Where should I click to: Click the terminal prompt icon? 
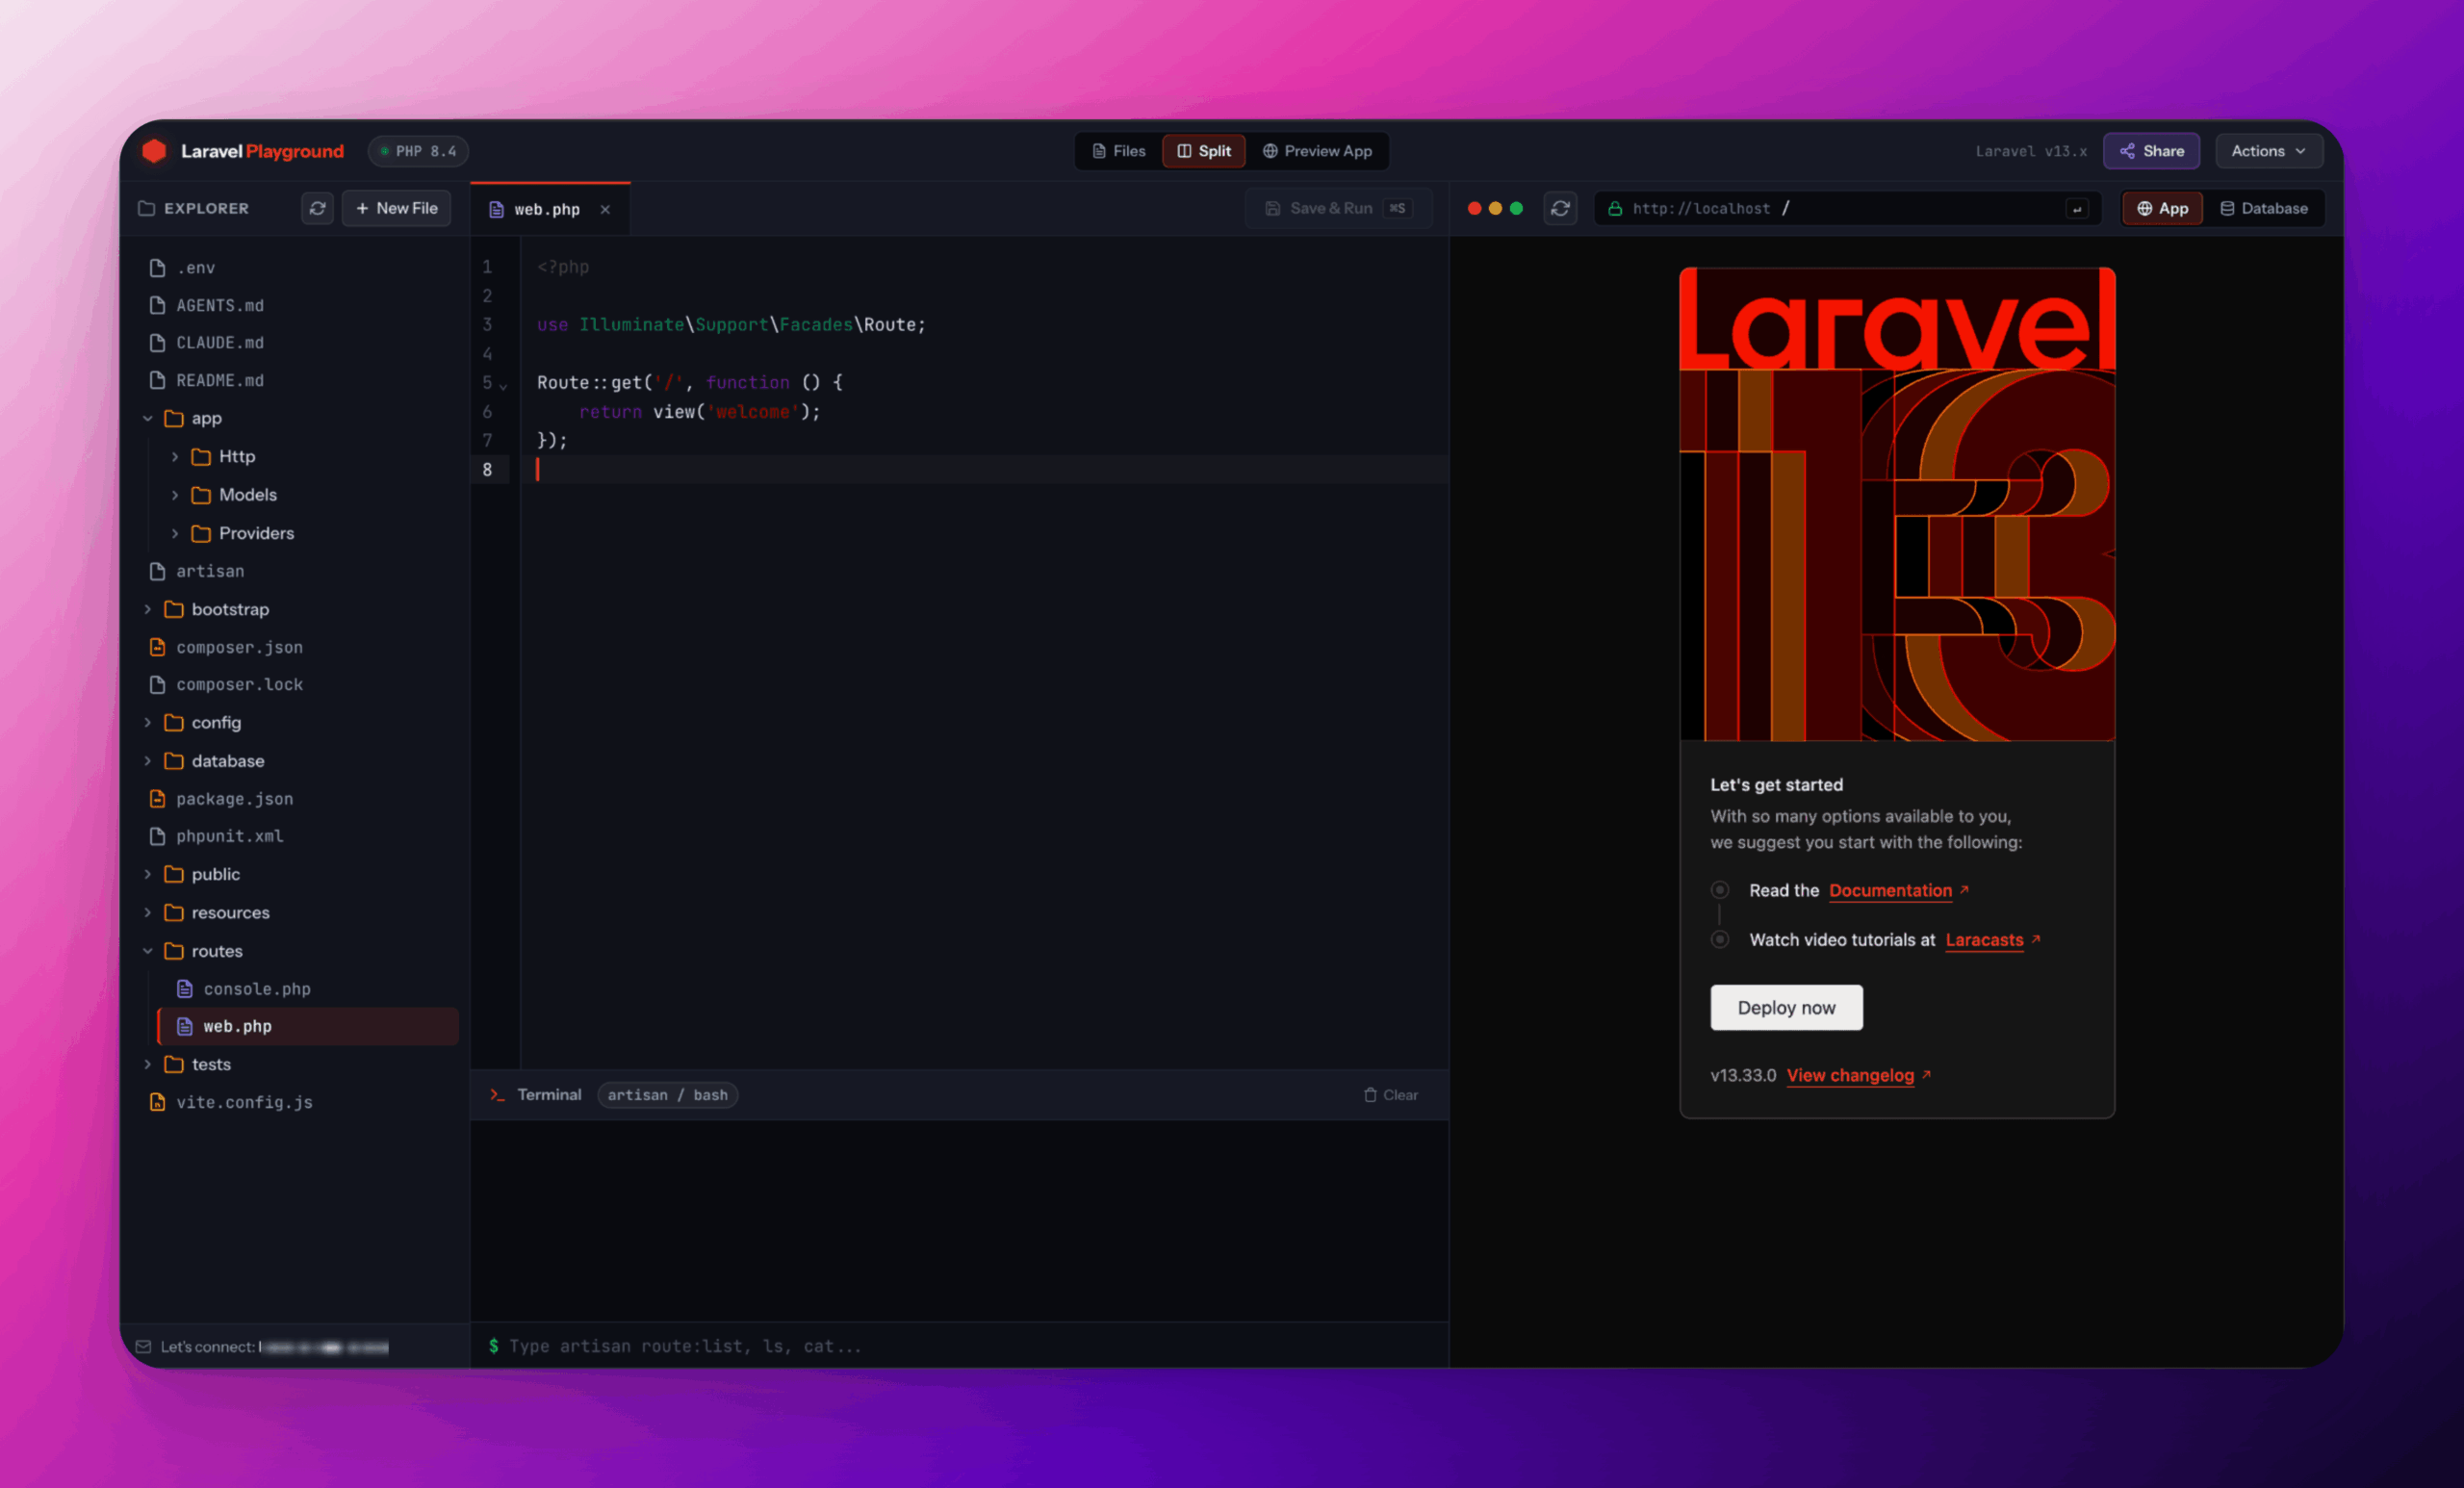click(497, 1095)
